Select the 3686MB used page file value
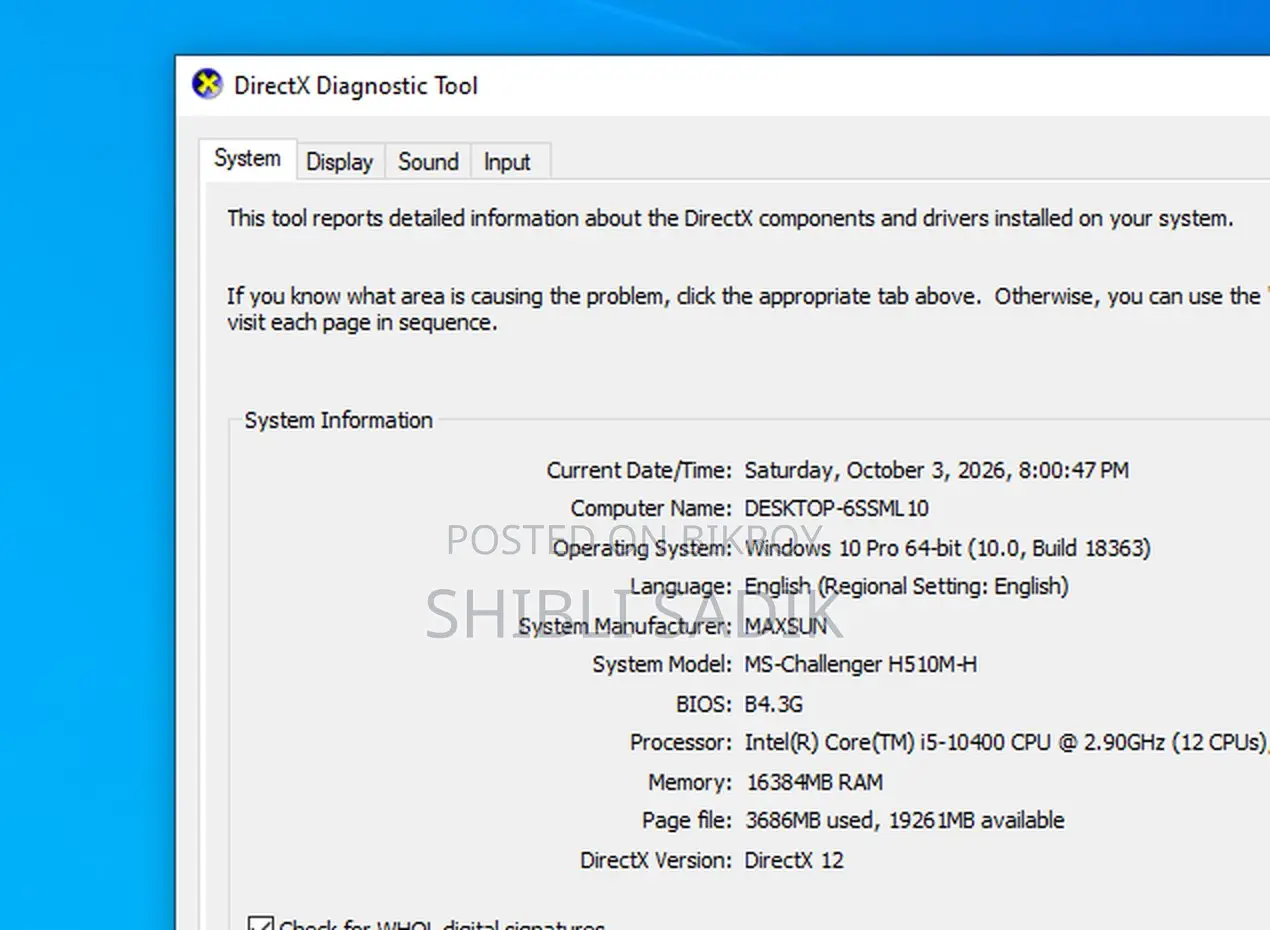The height and width of the screenshot is (930, 1270). (905, 821)
